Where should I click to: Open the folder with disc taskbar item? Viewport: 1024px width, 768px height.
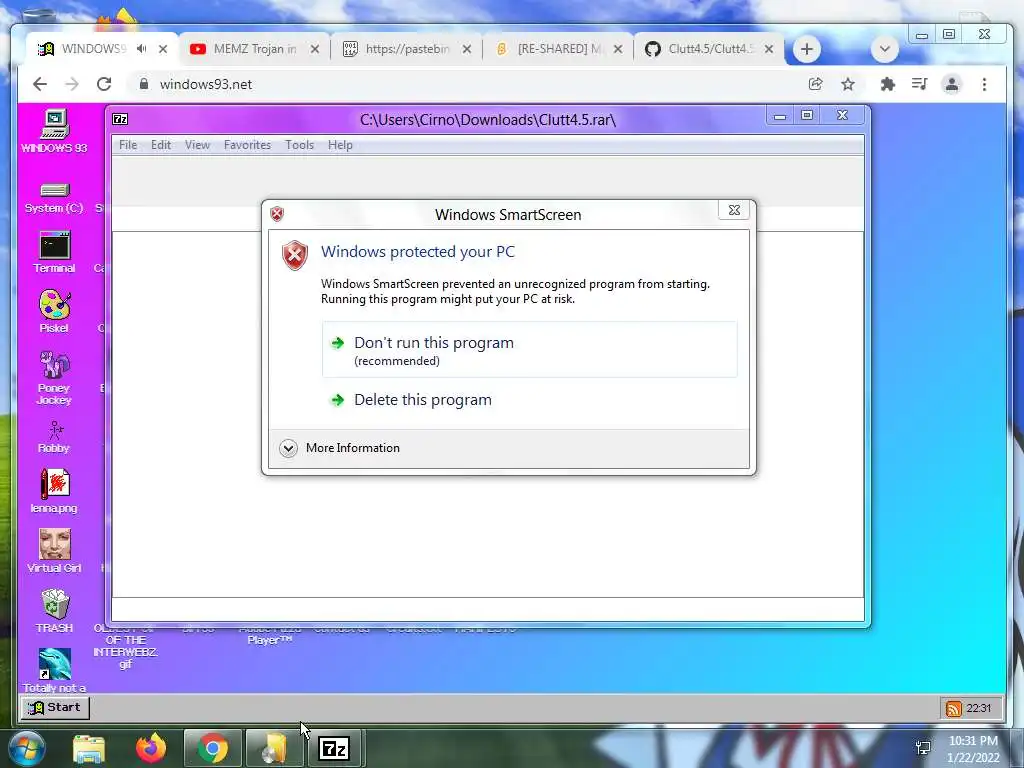[274, 748]
